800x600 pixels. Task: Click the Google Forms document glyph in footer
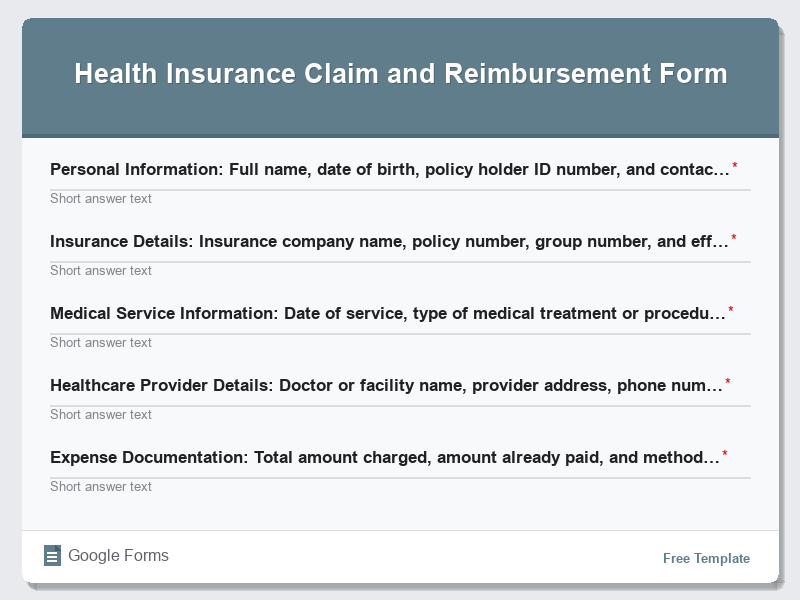tap(52, 555)
